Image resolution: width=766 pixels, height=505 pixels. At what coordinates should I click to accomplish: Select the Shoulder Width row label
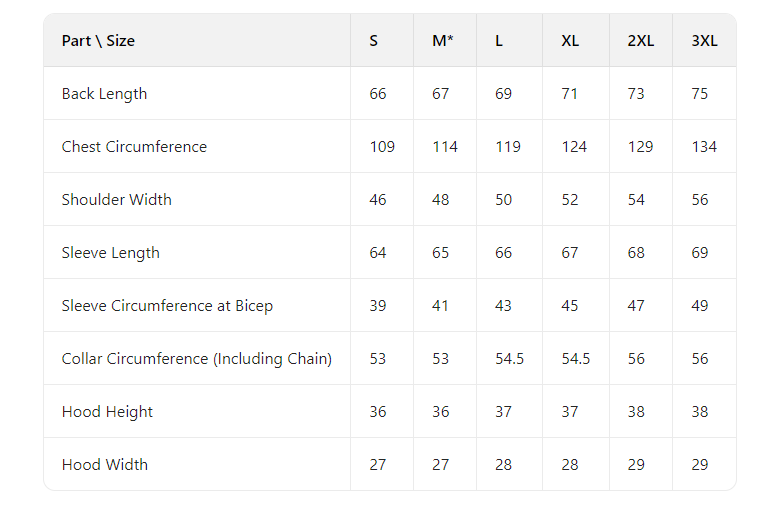point(116,200)
